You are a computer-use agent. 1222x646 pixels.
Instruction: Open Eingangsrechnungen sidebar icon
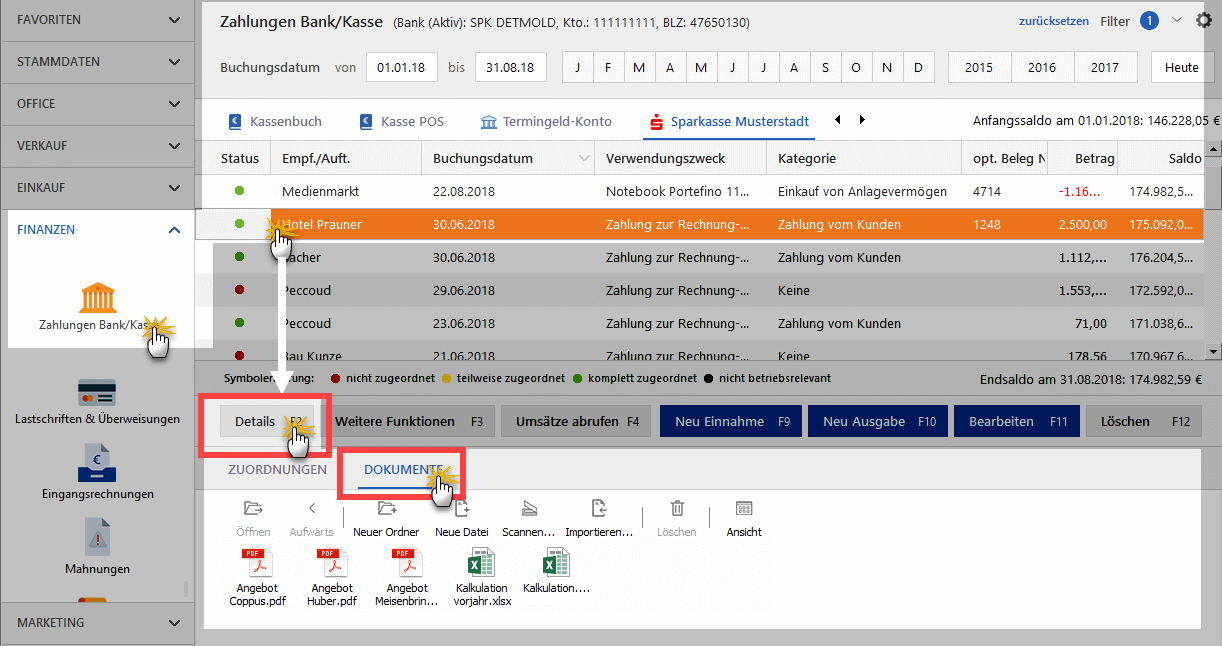[x=97, y=462]
